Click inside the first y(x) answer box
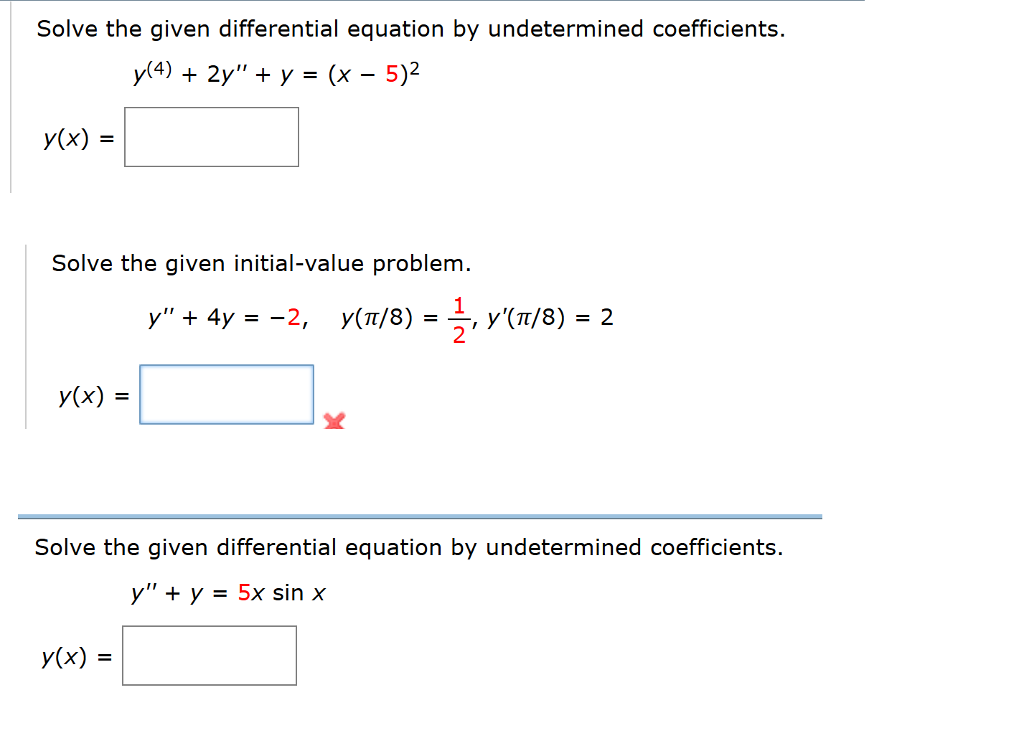 click(x=210, y=136)
